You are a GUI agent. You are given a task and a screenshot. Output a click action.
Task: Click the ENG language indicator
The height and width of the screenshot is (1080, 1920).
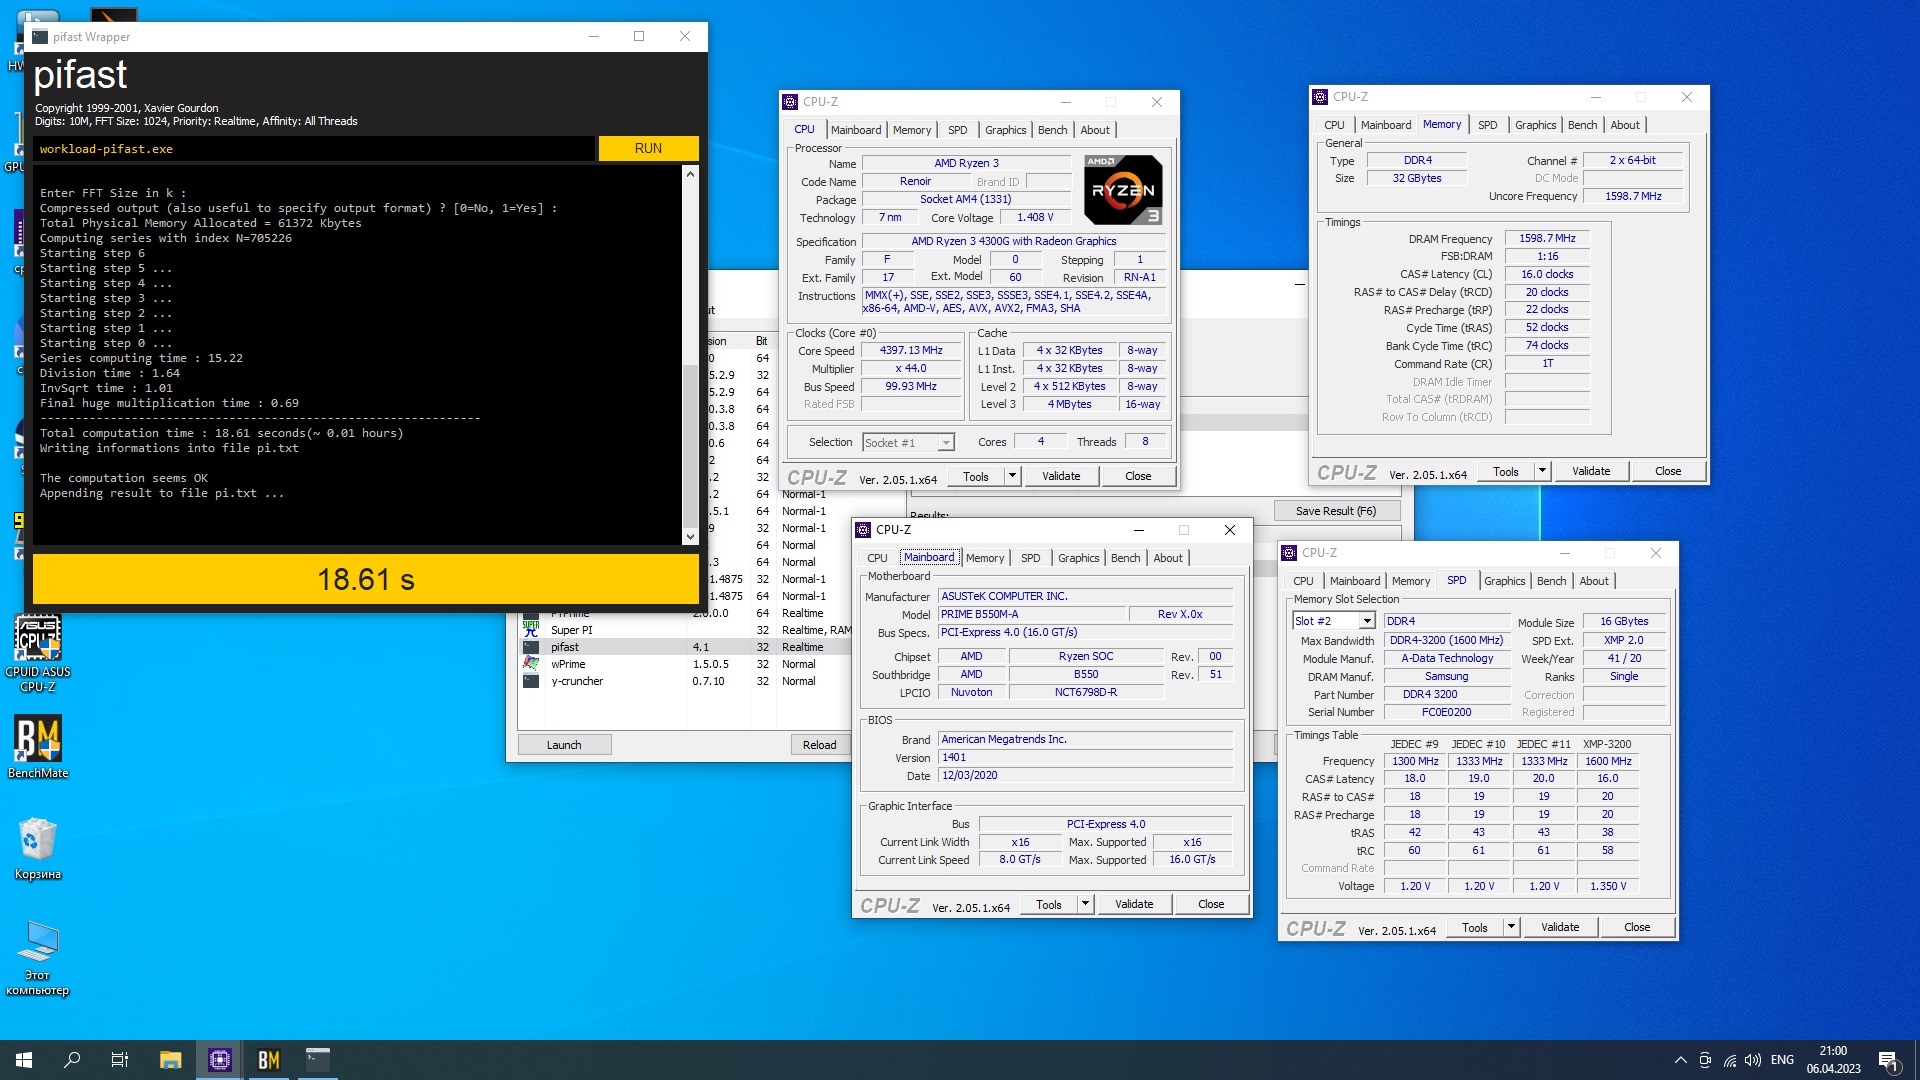(x=1782, y=1060)
